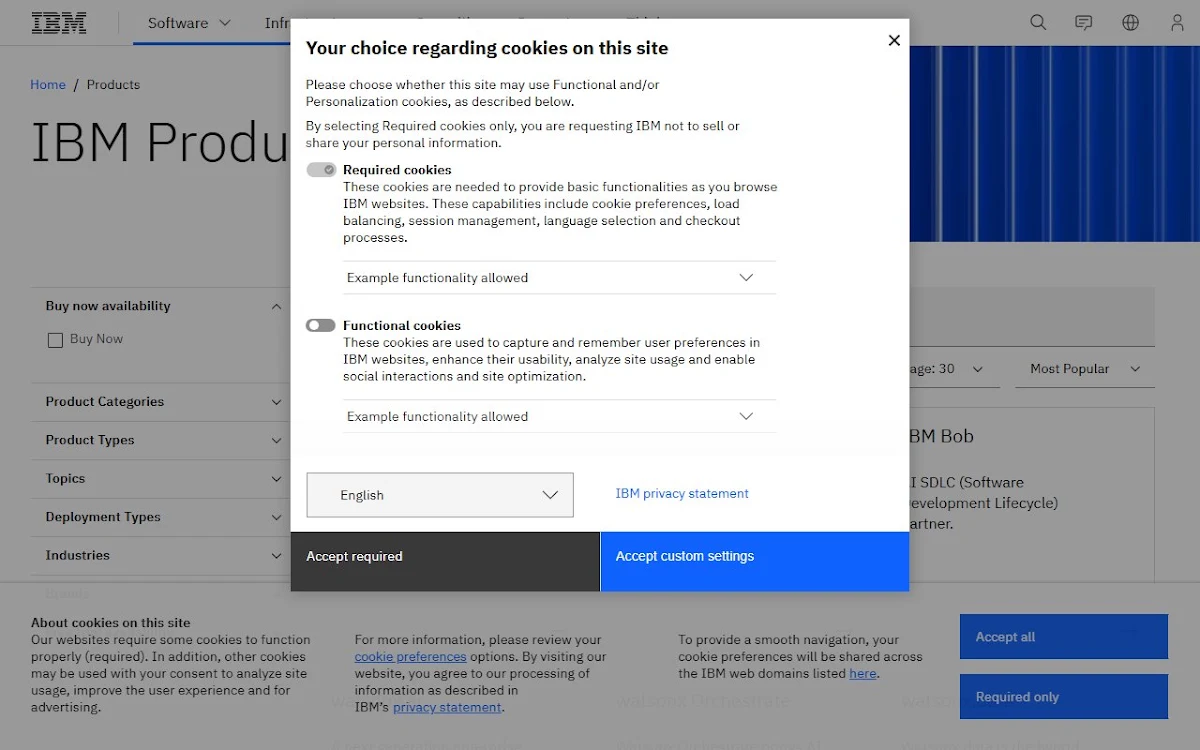Open the cookie preferences link
Image resolution: width=1200 pixels, height=750 pixels.
point(410,657)
